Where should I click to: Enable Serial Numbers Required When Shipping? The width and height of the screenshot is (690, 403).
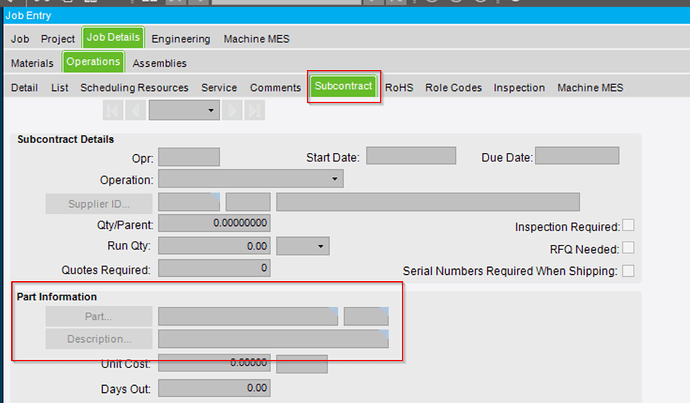click(x=628, y=271)
